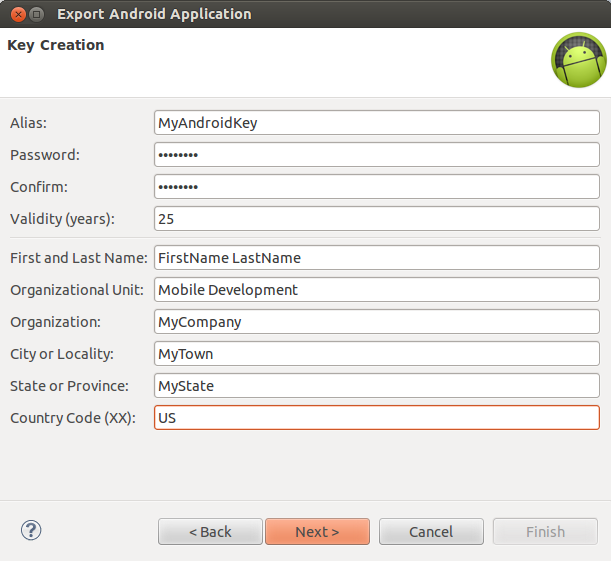Close the Export Android Application dialog
The image size is (611, 561).
point(14,14)
